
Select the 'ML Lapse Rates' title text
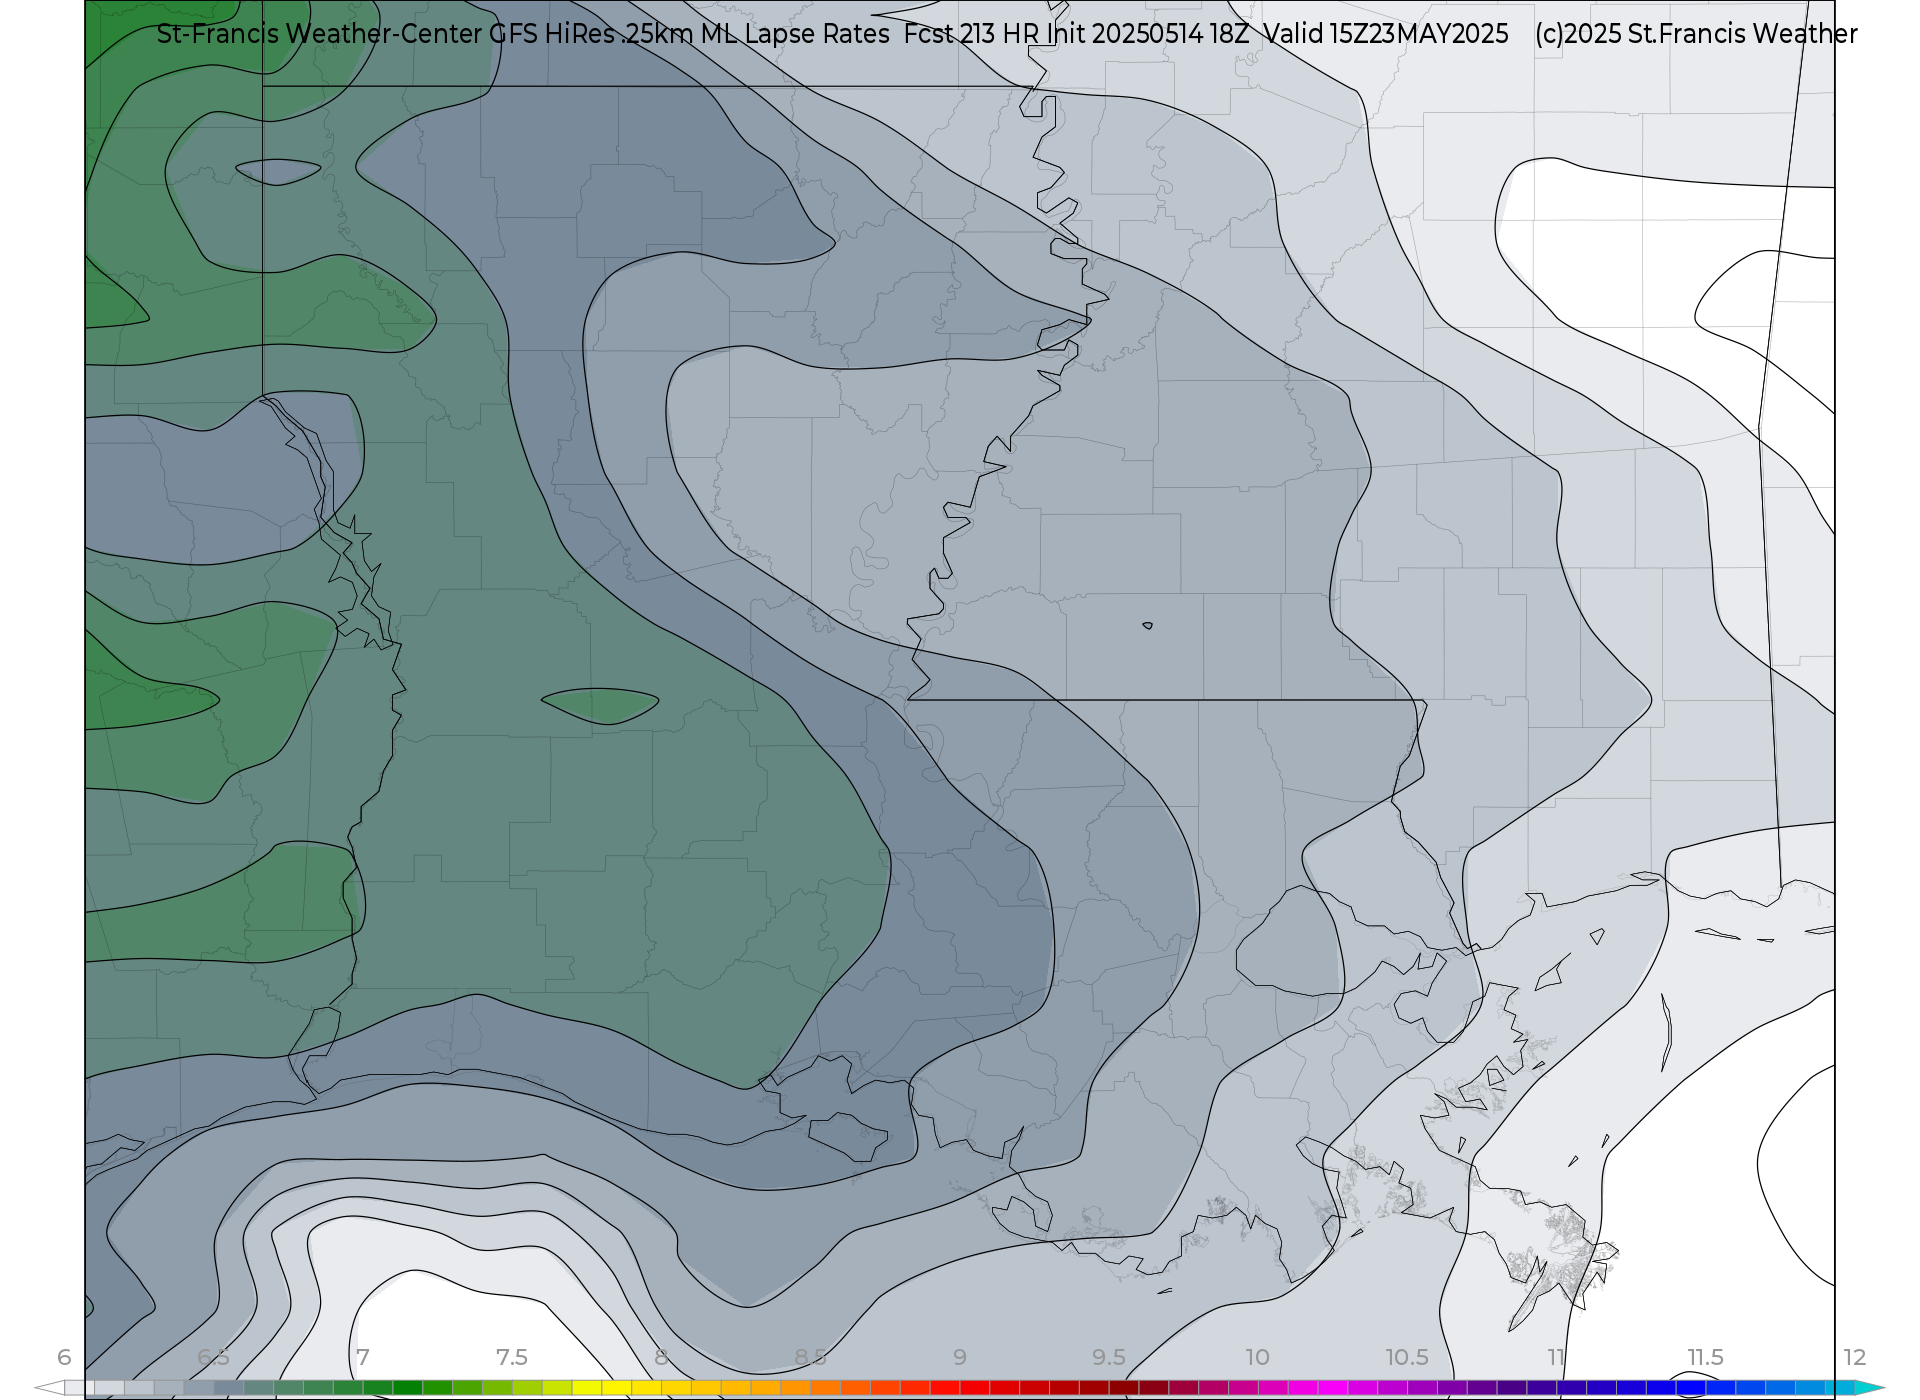point(795,34)
